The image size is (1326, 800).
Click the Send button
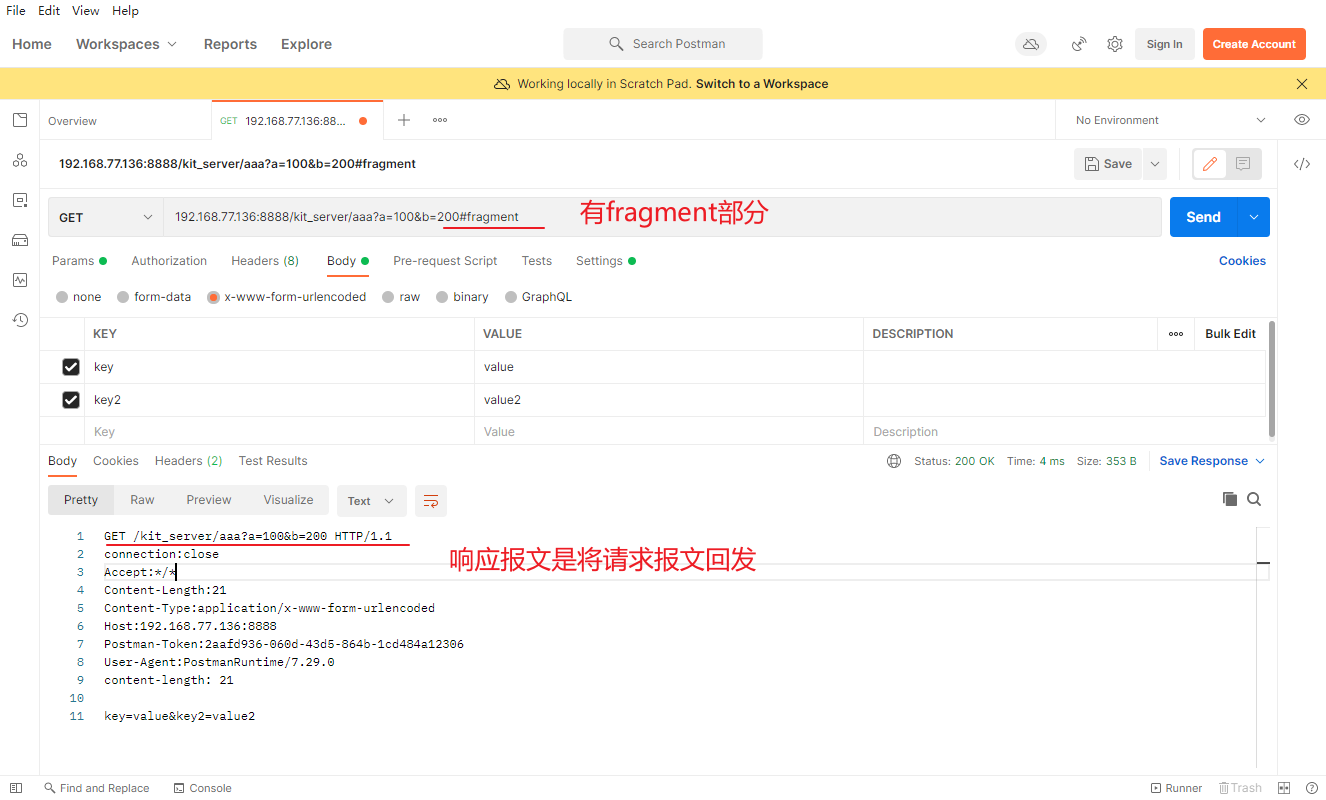click(1203, 217)
